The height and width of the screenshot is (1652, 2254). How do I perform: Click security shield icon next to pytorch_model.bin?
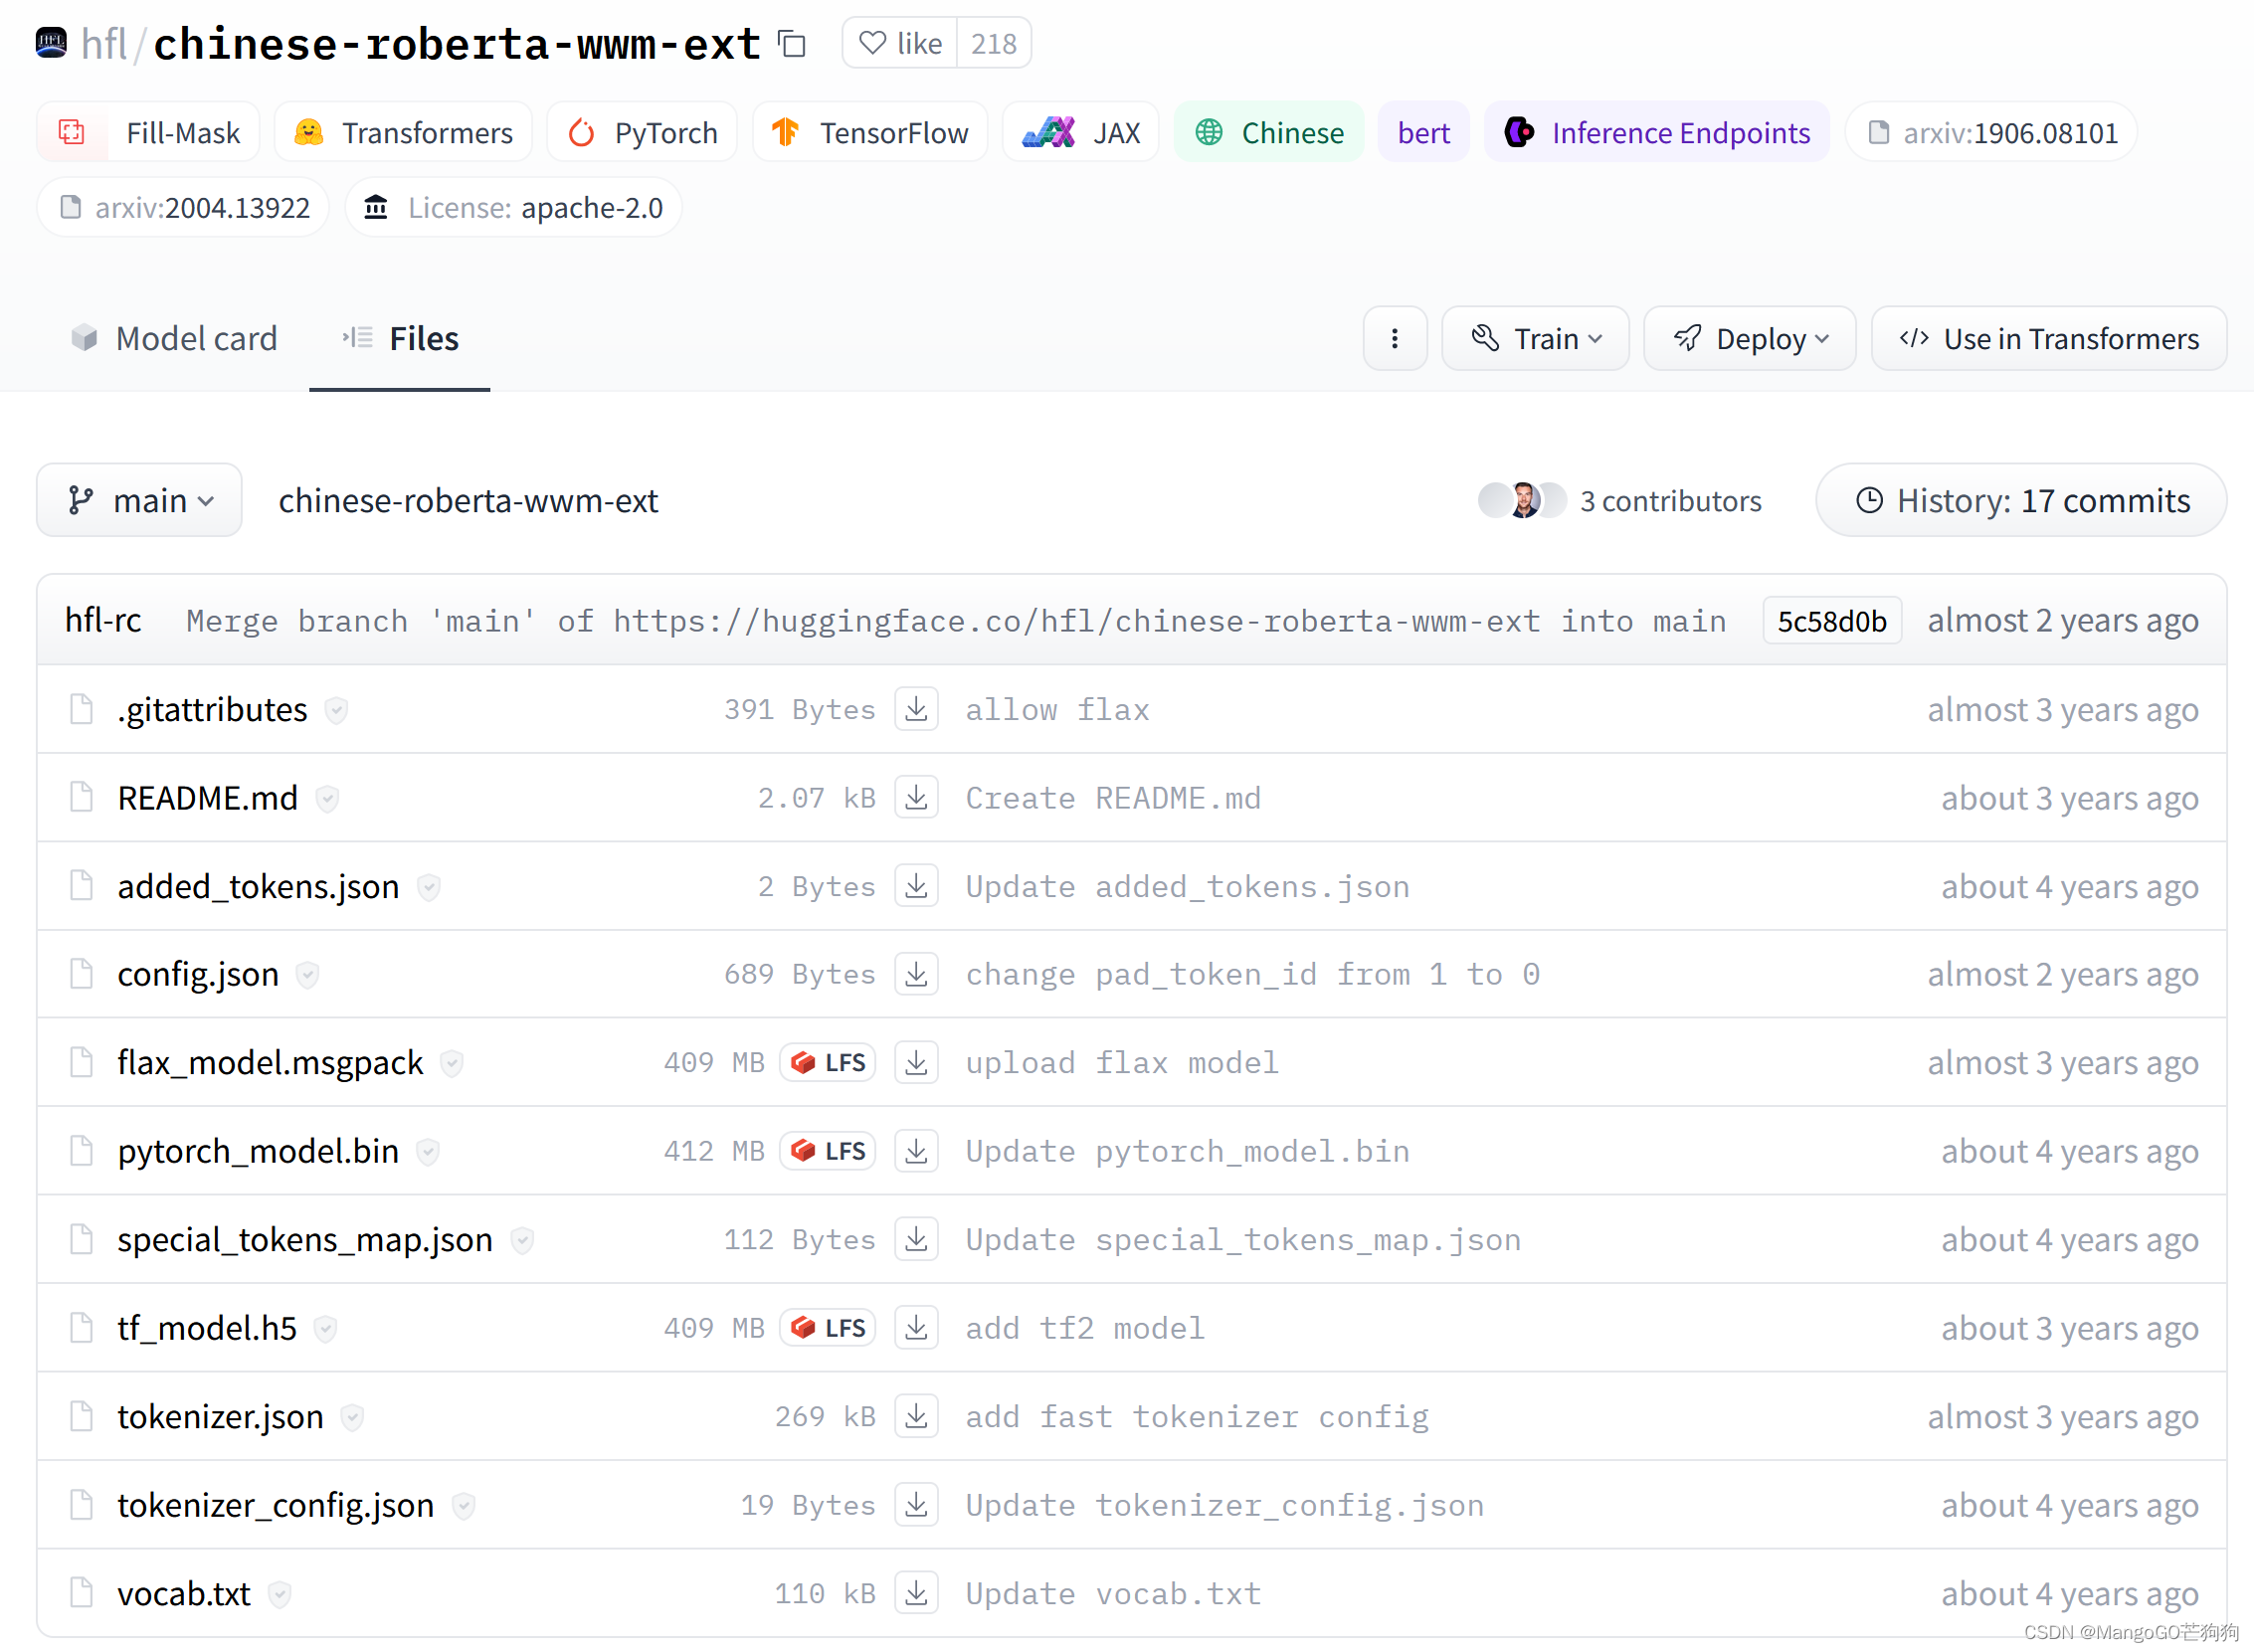click(x=428, y=1152)
